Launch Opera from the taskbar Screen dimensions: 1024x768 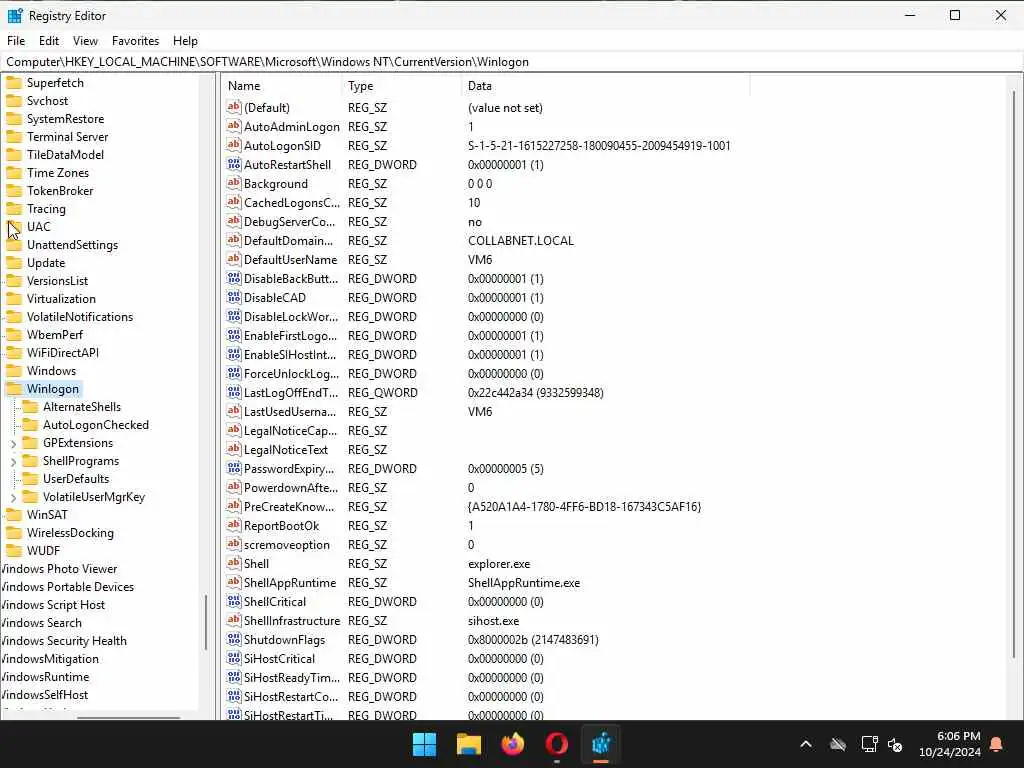pos(556,744)
